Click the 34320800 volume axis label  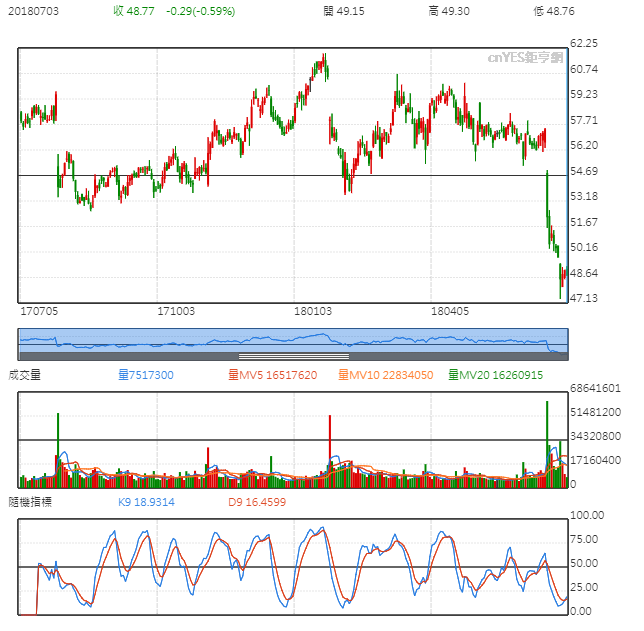point(595,436)
